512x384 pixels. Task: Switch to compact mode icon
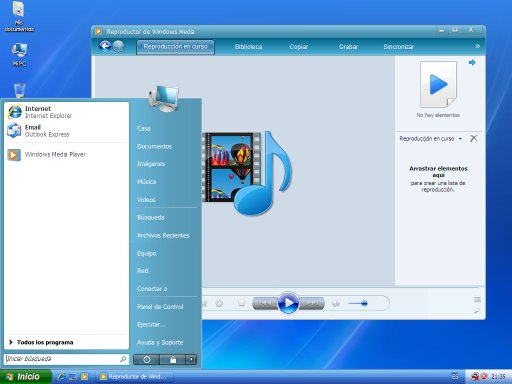(477, 311)
